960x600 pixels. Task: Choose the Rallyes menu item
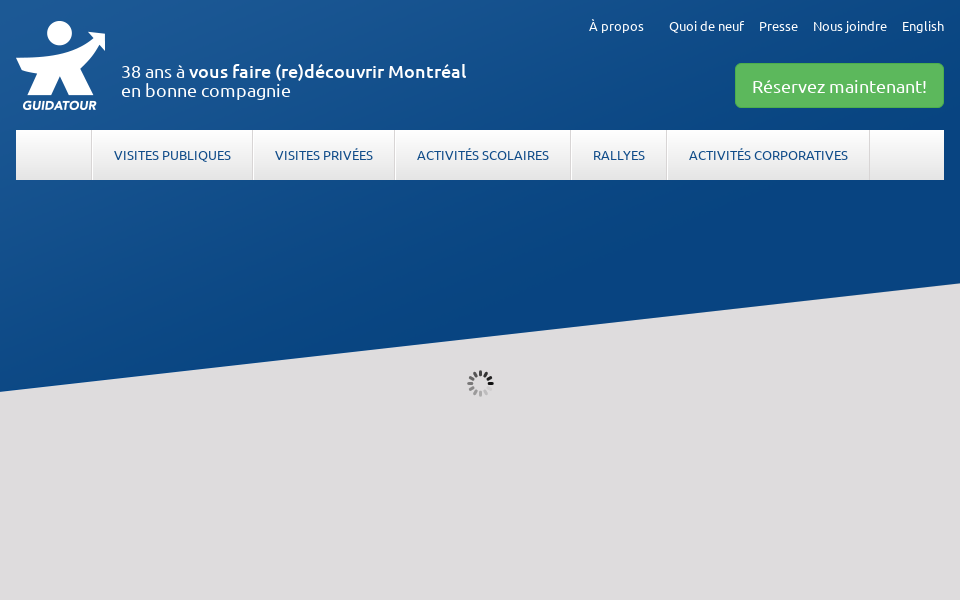(x=618, y=155)
